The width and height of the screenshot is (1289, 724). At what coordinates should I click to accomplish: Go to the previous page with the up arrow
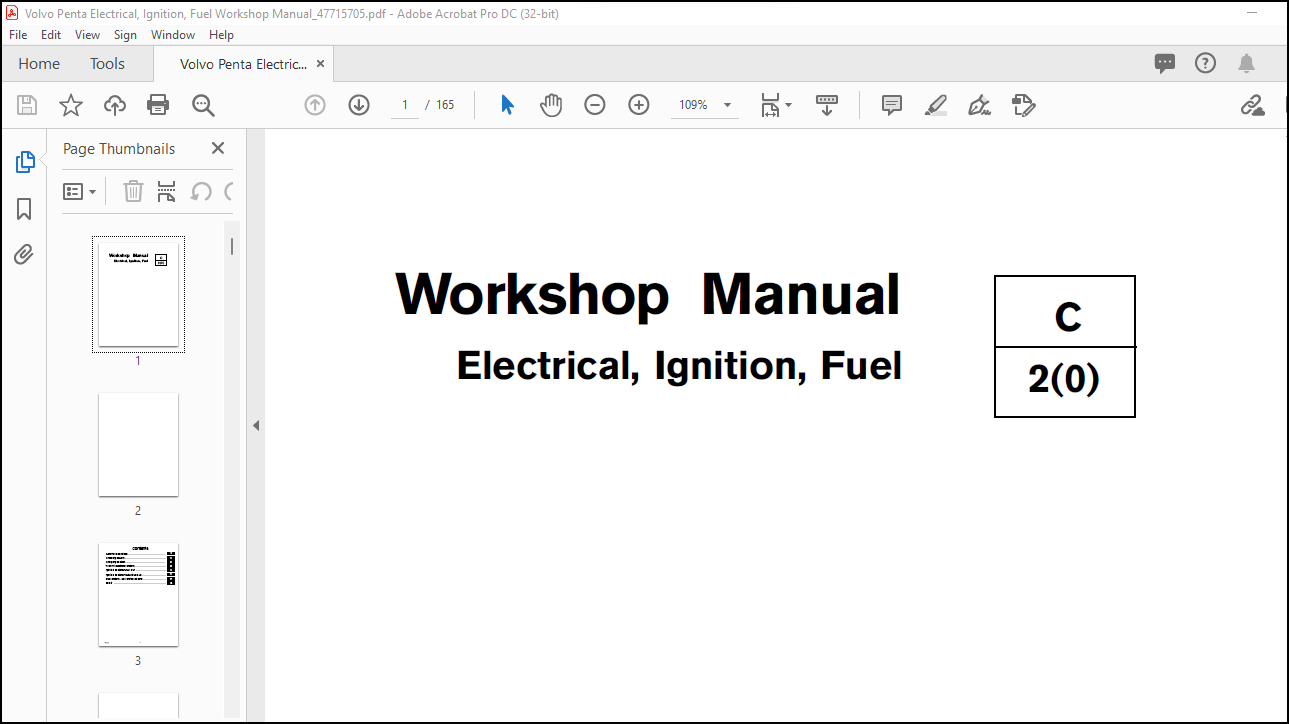(x=315, y=105)
